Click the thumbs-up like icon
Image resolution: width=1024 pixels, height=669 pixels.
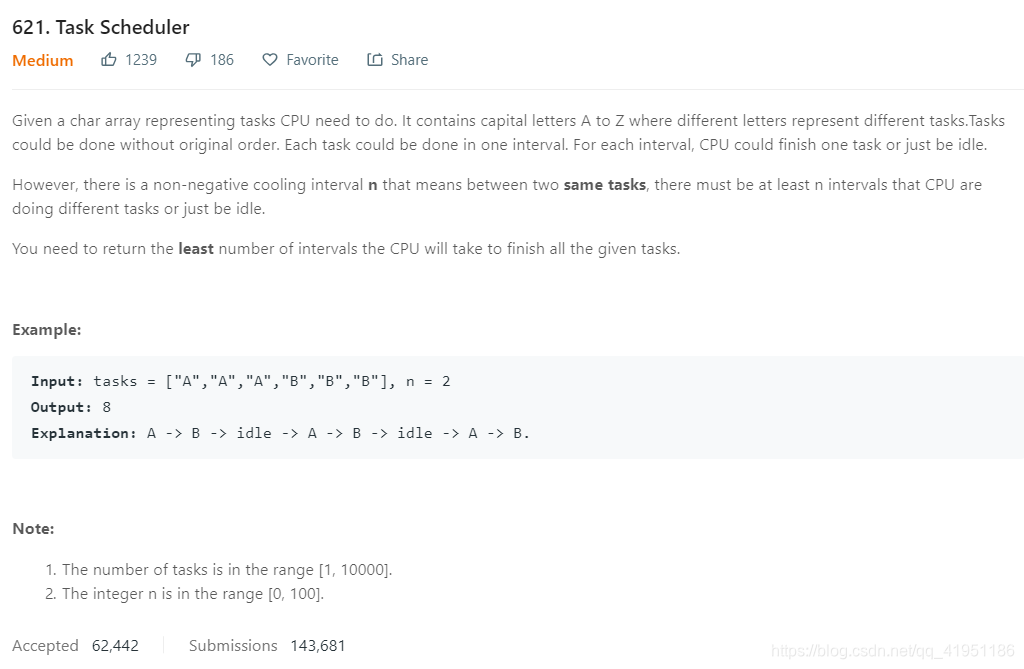(x=108, y=60)
